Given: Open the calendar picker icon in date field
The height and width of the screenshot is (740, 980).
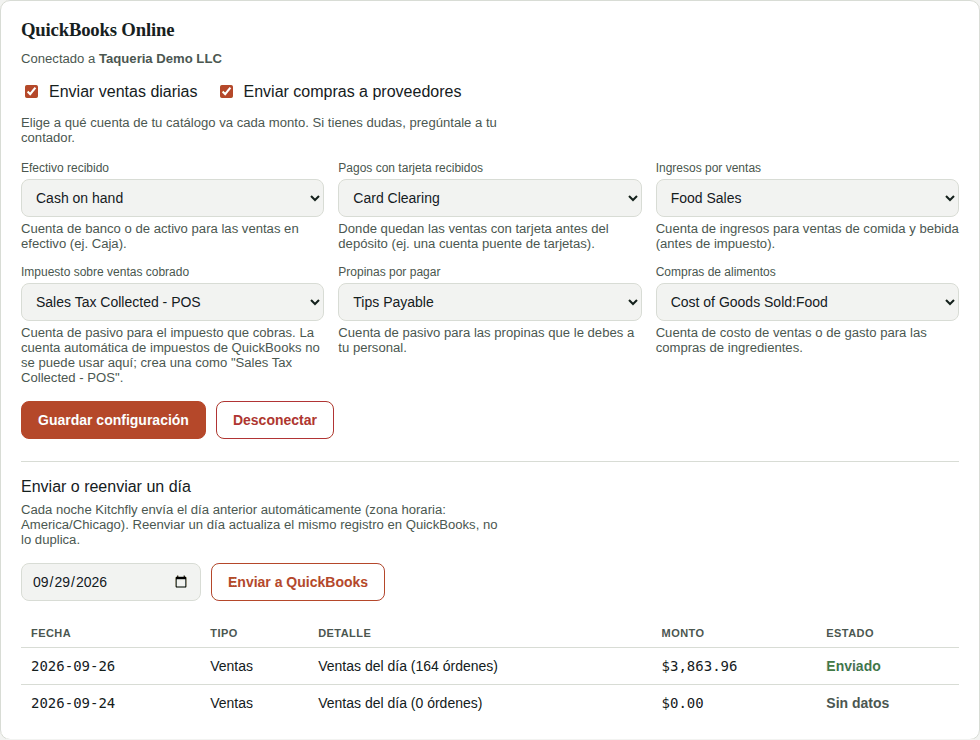Looking at the screenshot, I should click(x=181, y=582).
